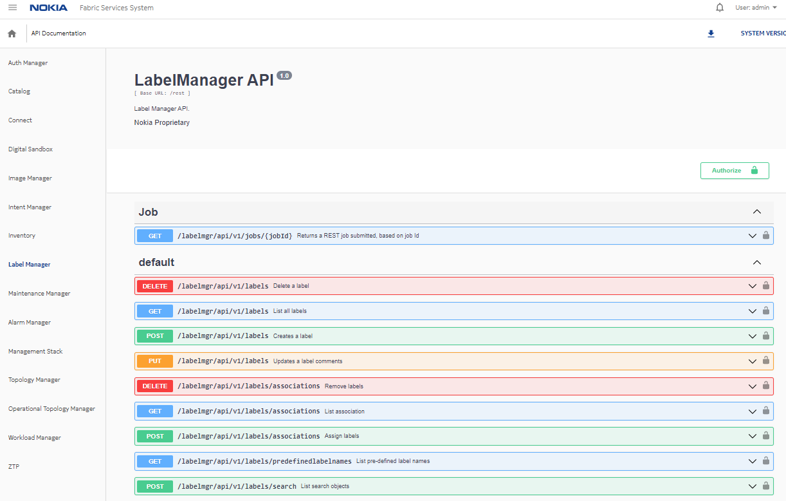Click lock icon on Remove labels row
The width and height of the screenshot is (786, 501).
pyautogui.click(x=766, y=385)
